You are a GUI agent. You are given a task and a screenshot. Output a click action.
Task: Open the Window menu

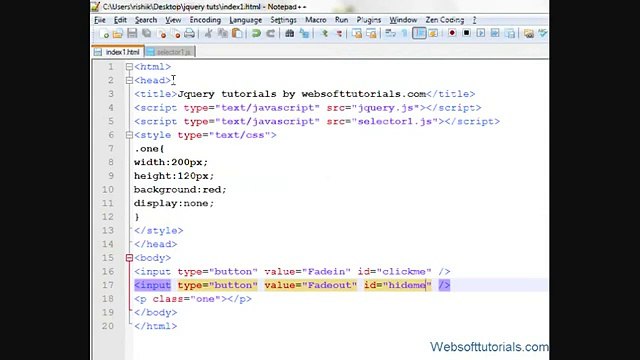pyautogui.click(x=403, y=20)
